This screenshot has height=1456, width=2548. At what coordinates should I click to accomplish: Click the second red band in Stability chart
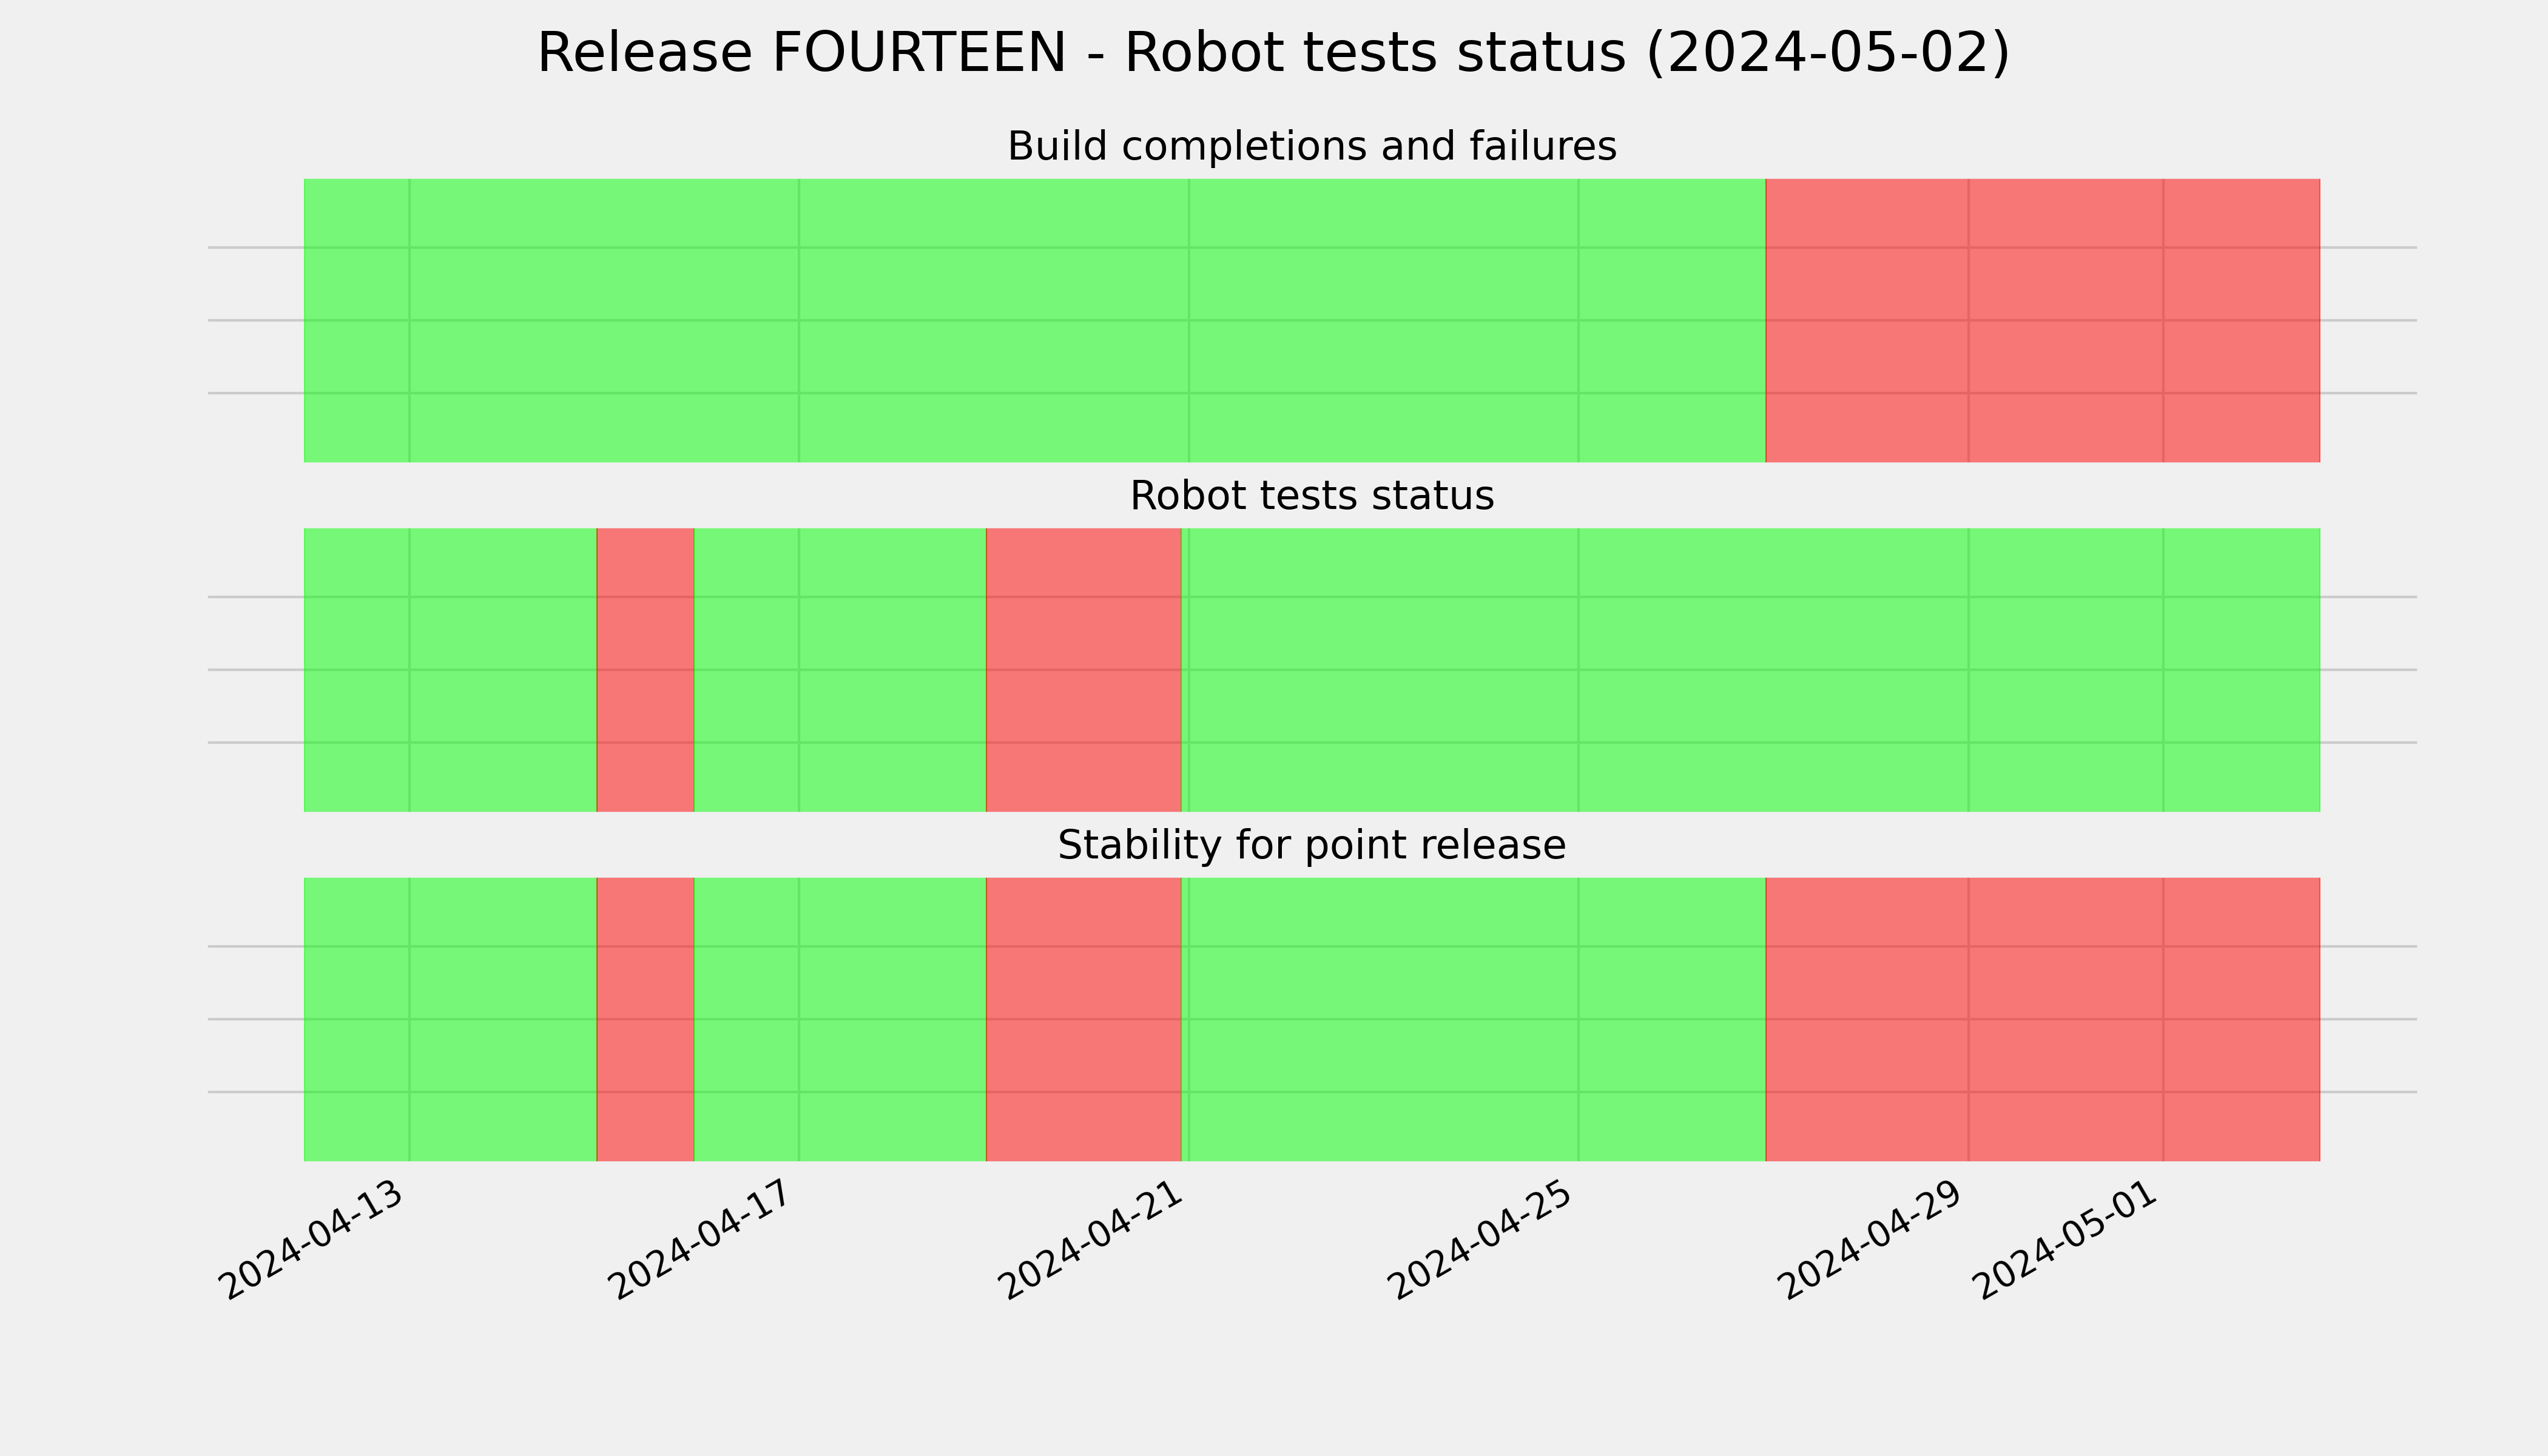pos(1084,1019)
